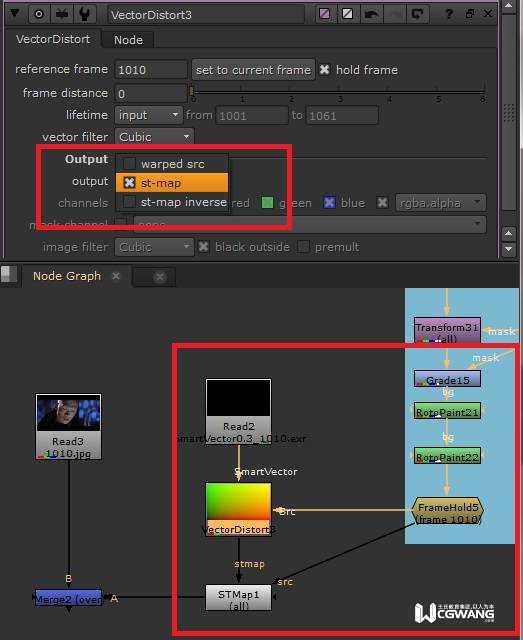This screenshot has height=640, width=523.
Task: Switch to the VectorDistort tab
Action: [x=53, y=39]
